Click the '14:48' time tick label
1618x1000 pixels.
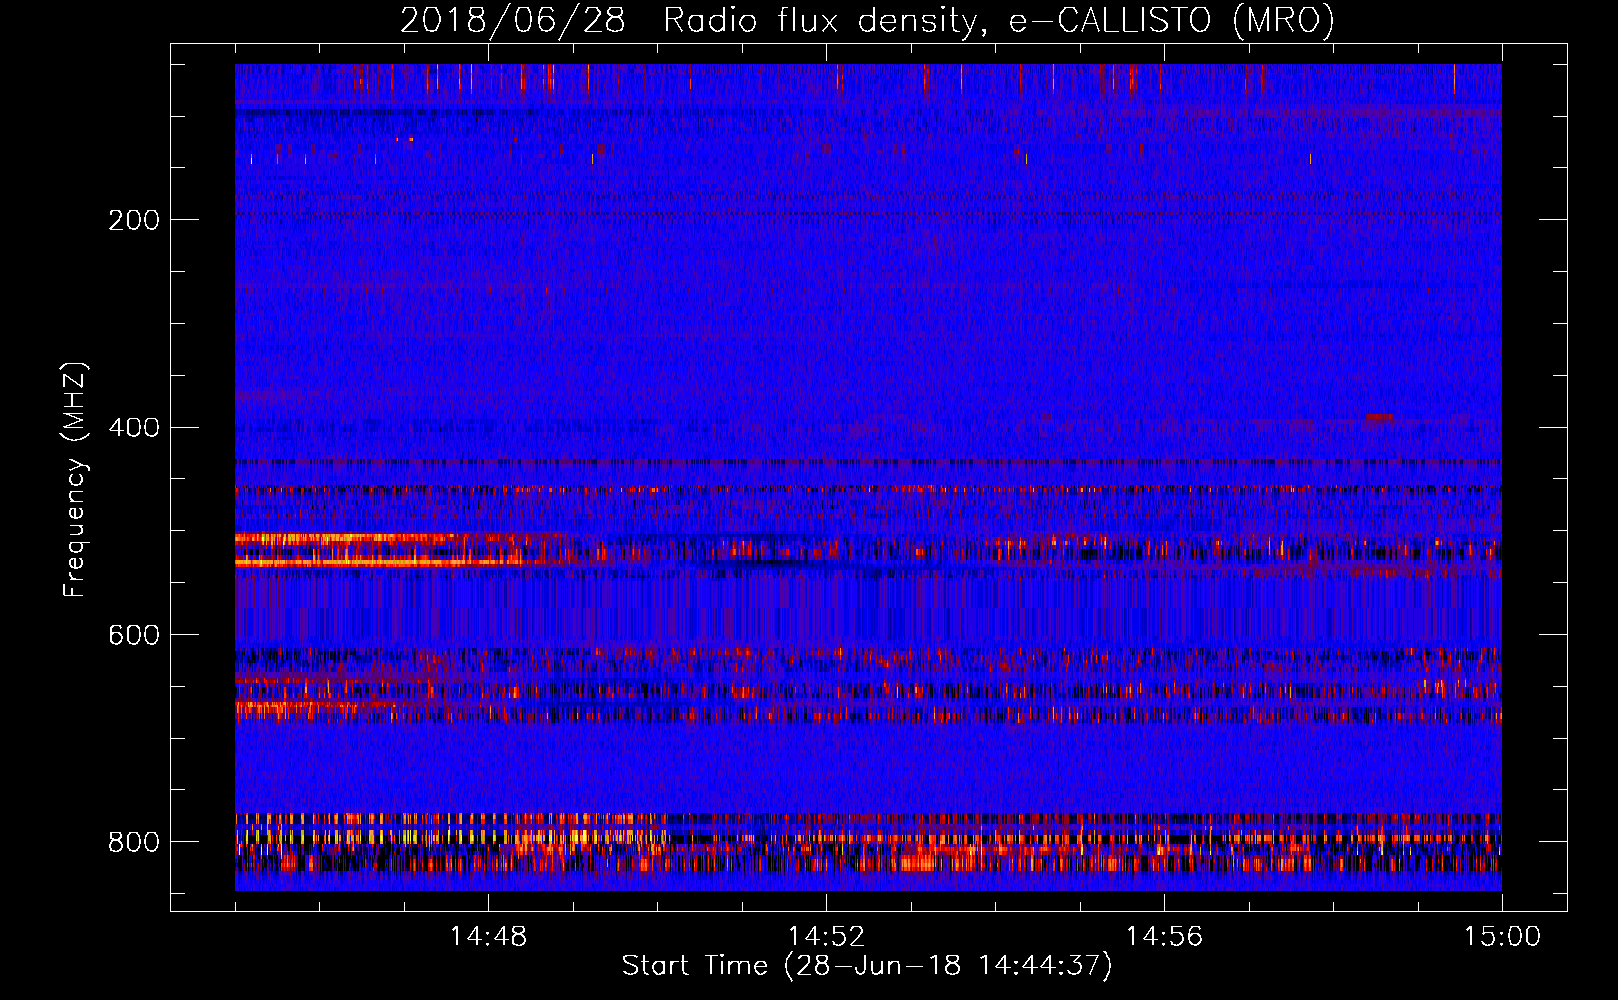488,937
